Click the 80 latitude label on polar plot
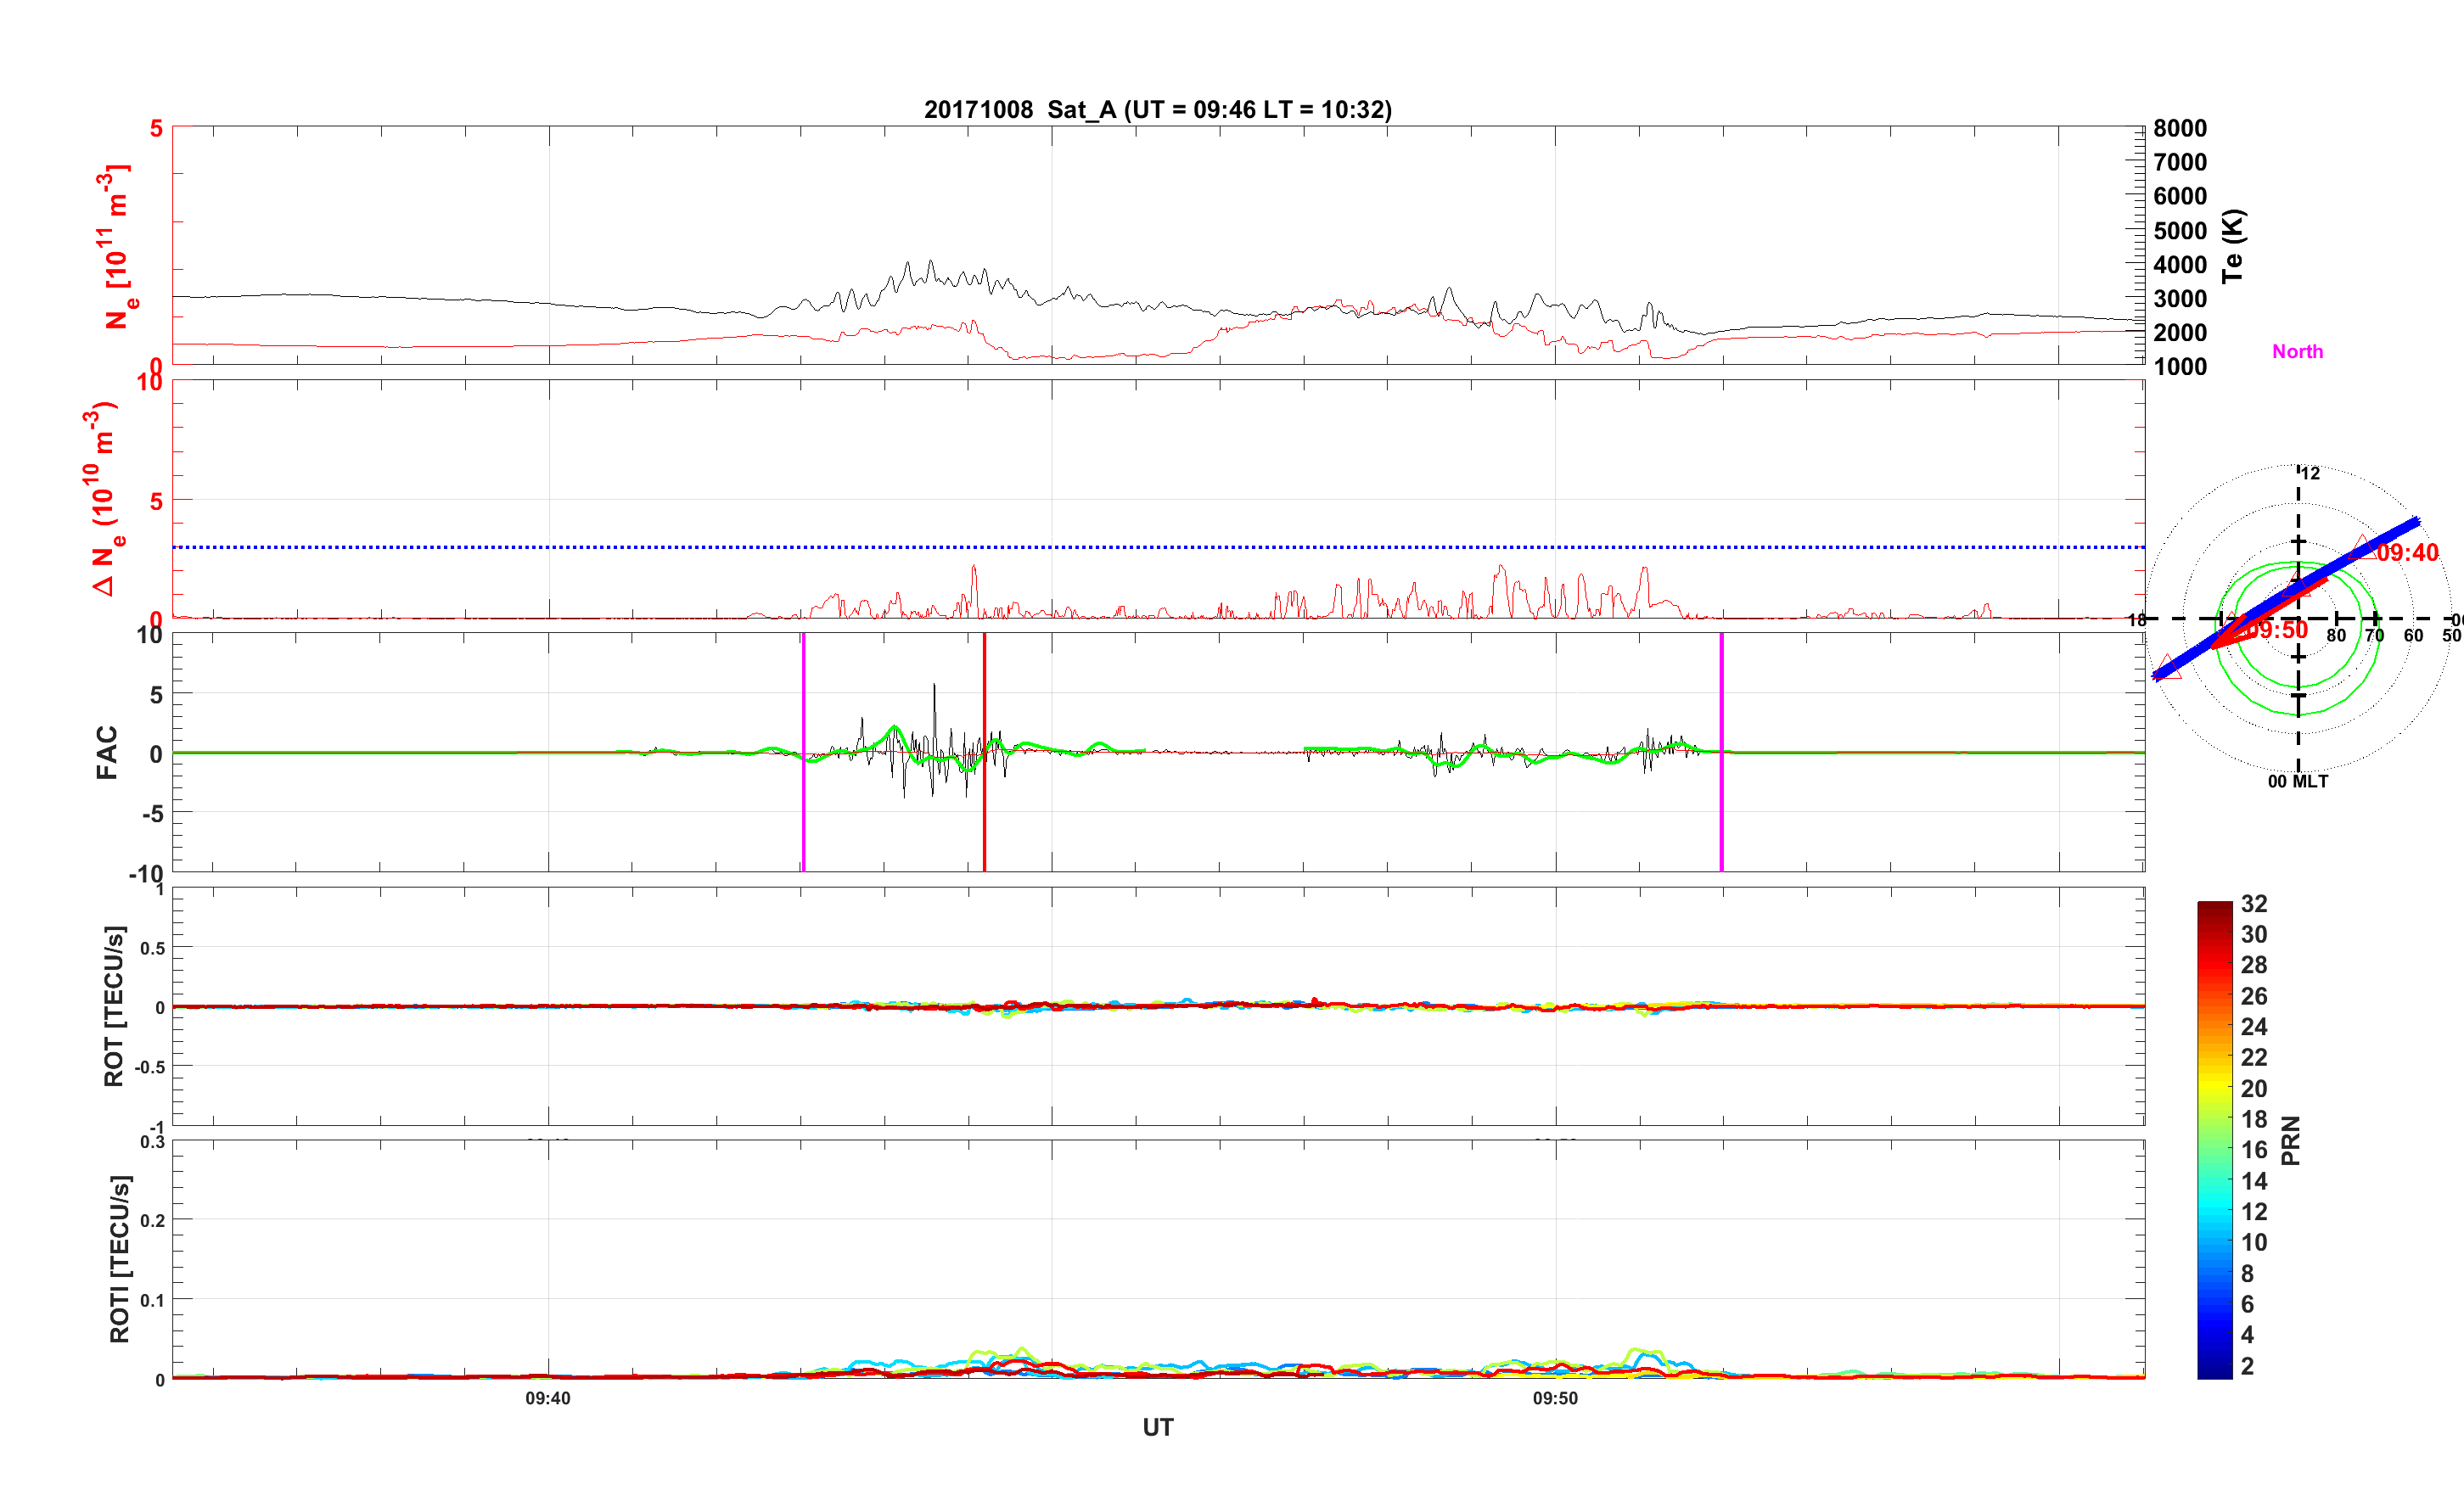 pos(2336,636)
